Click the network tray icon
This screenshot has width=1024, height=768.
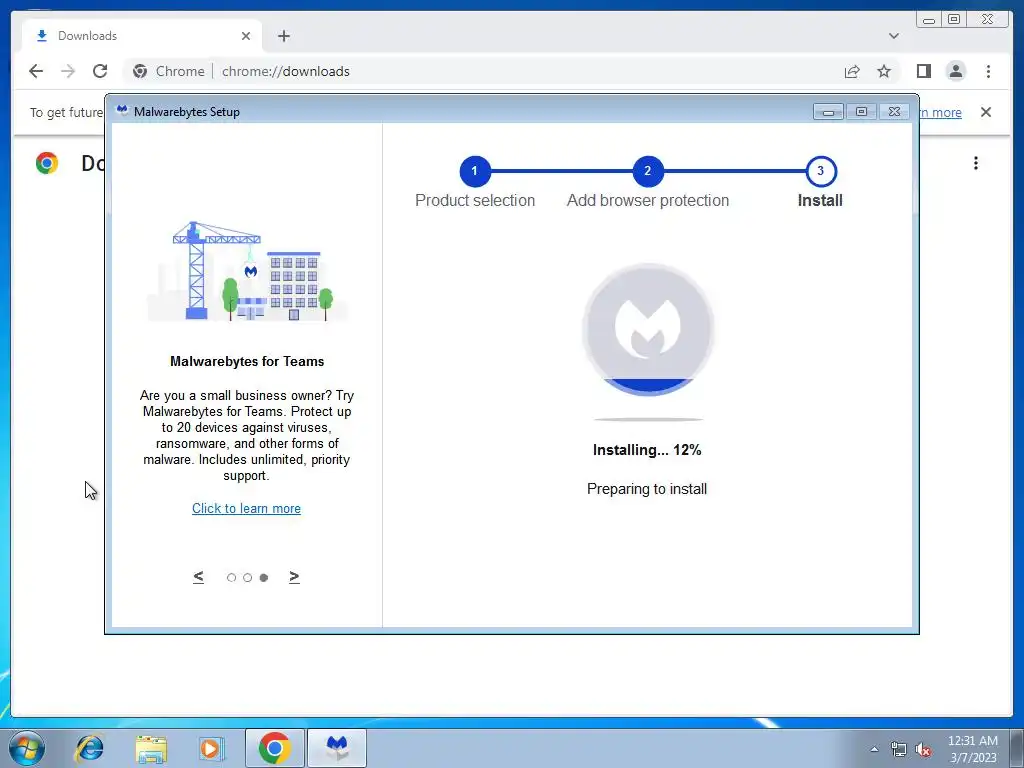[899, 749]
